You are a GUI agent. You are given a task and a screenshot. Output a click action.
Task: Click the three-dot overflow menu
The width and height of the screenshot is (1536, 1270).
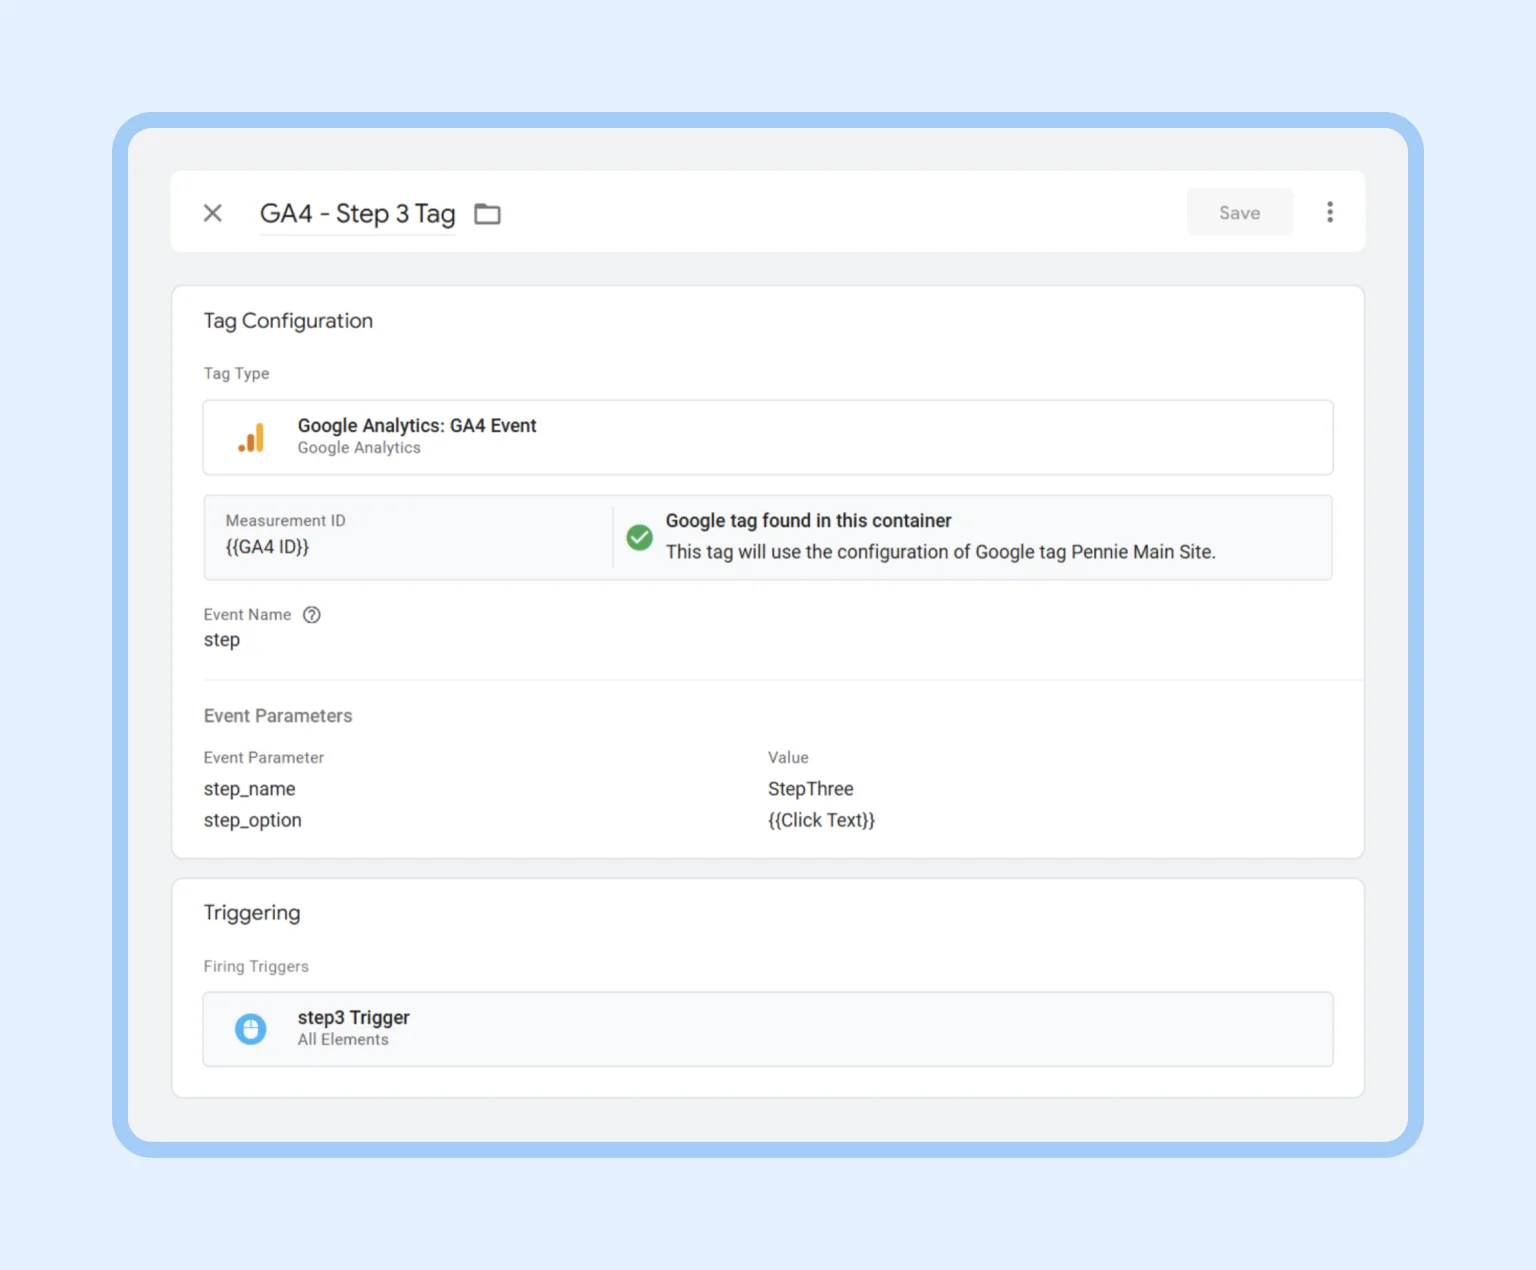click(1330, 212)
